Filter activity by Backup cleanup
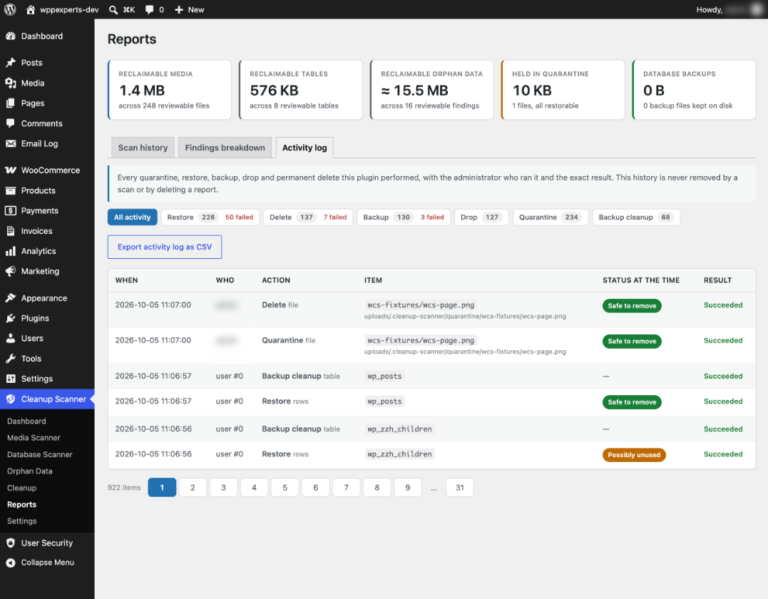Screen dimensions: 768x599 click(636, 217)
